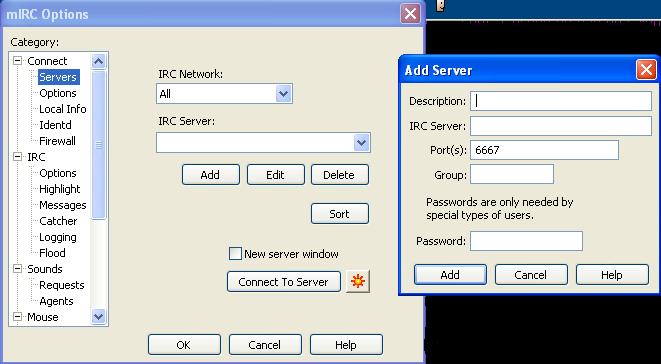Click OK in mIRC Options
661x364 pixels.
point(184,345)
